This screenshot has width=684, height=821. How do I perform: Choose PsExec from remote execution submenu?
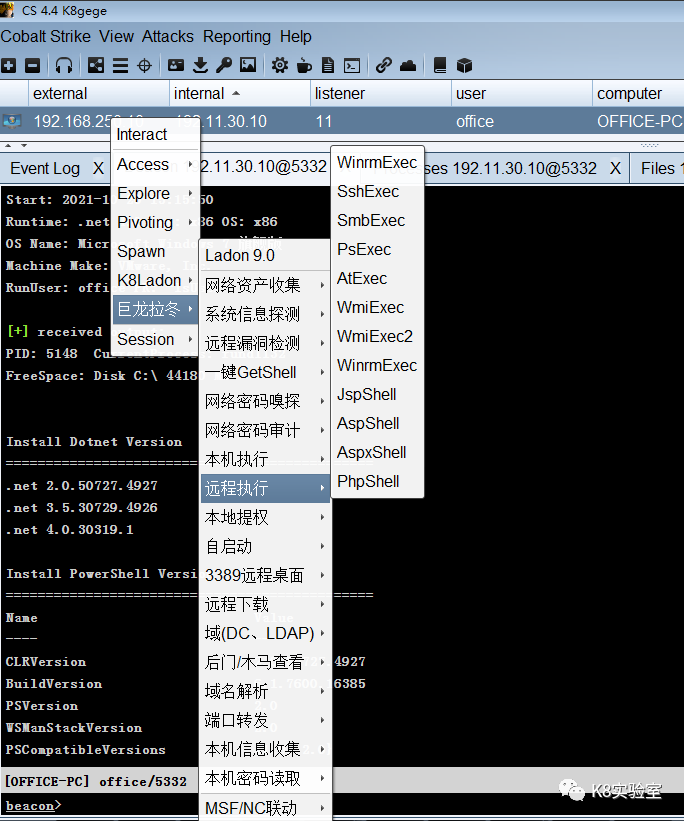pos(377,250)
